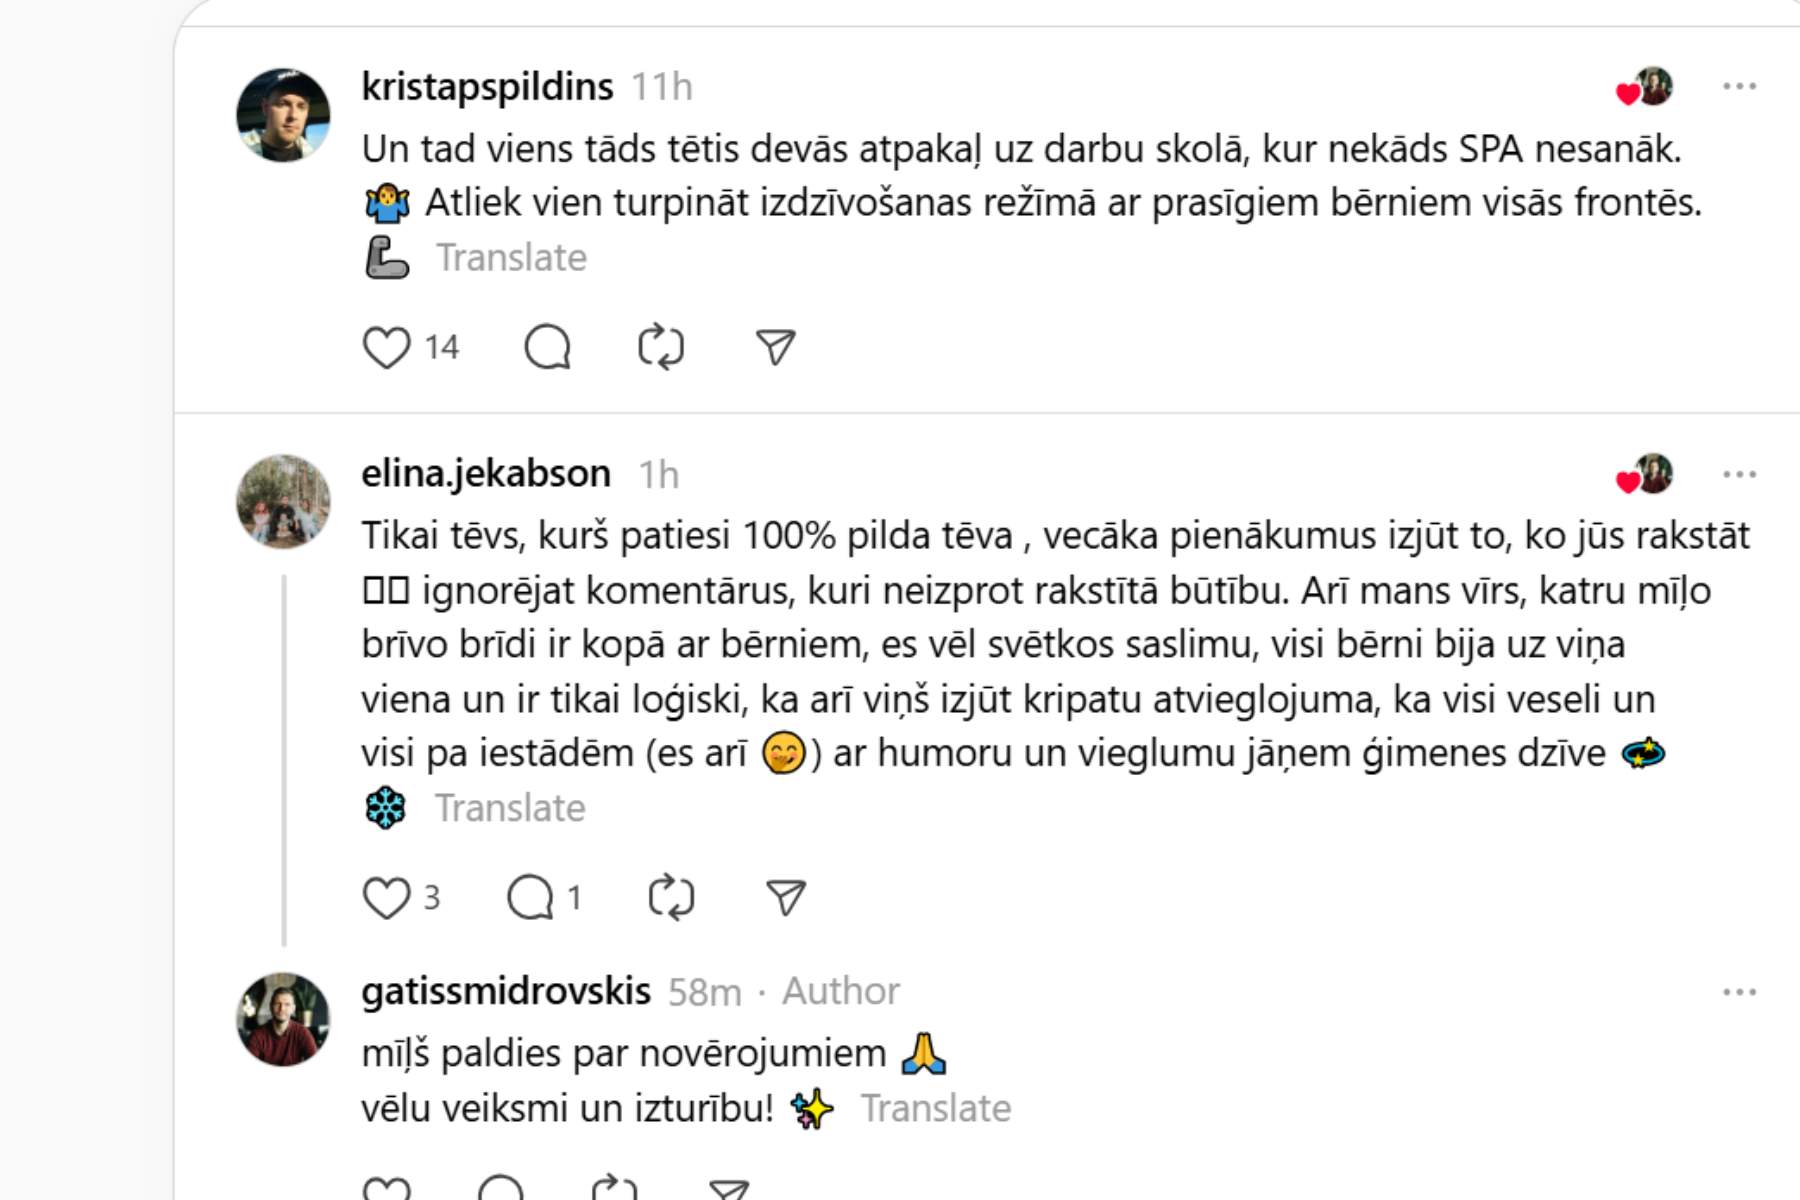Viewport: 1800px width, 1200px height.
Task: Click kristapspildins profile picture
Action: click(x=283, y=115)
